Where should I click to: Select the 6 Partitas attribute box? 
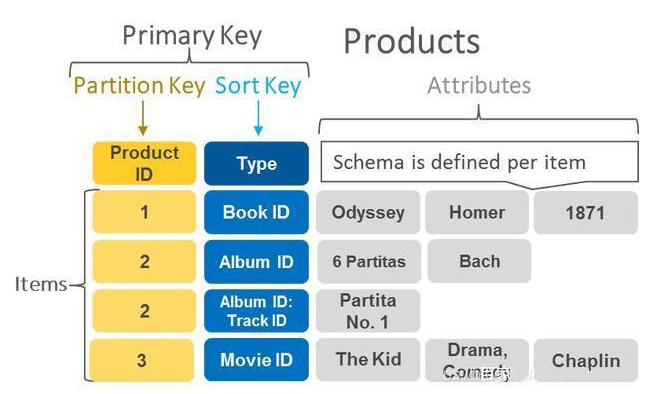[369, 262]
